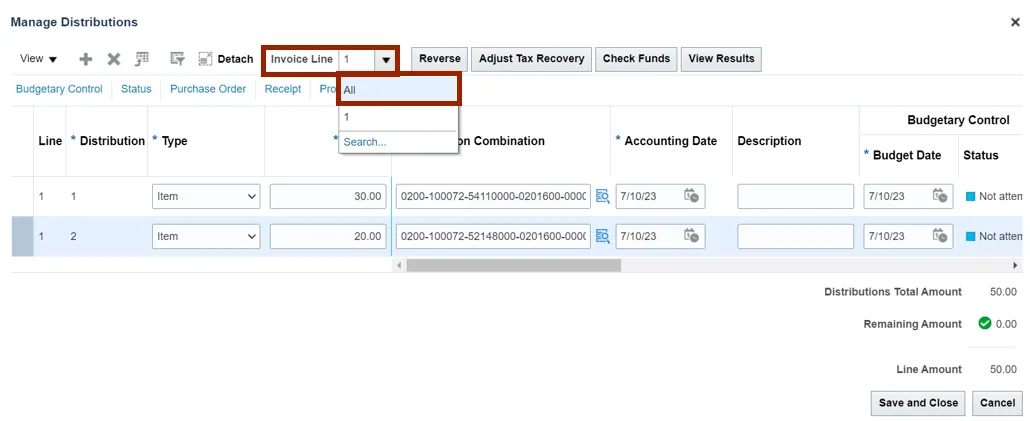Open account search icon for distribution row 1

tap(602, 196)
